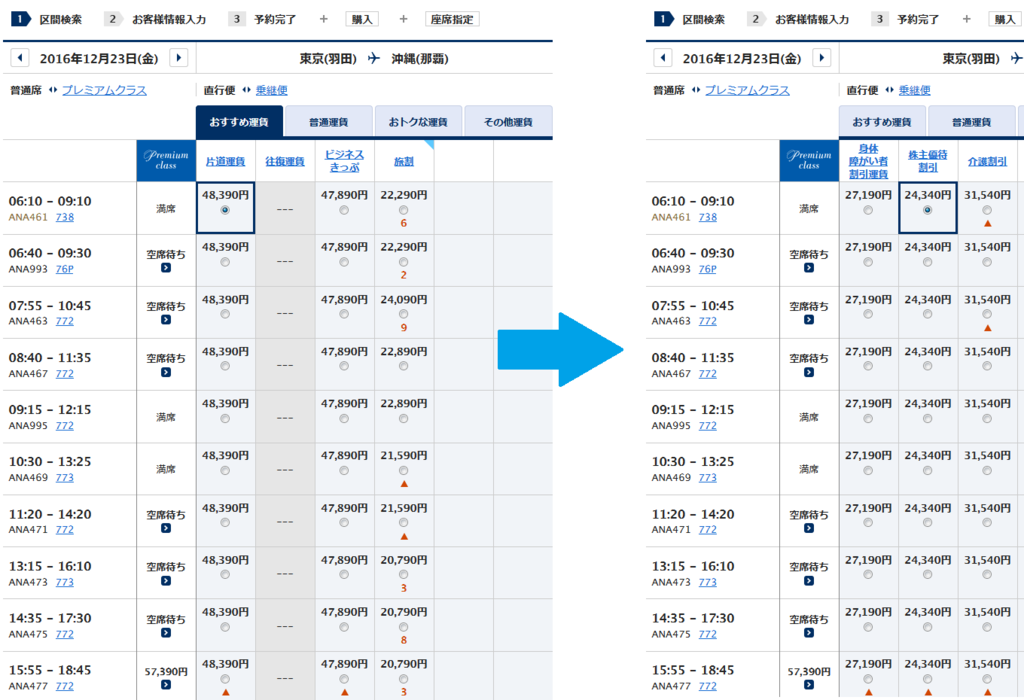
Task: Open 往復運賃 fare header link
Action: [285, 161]
